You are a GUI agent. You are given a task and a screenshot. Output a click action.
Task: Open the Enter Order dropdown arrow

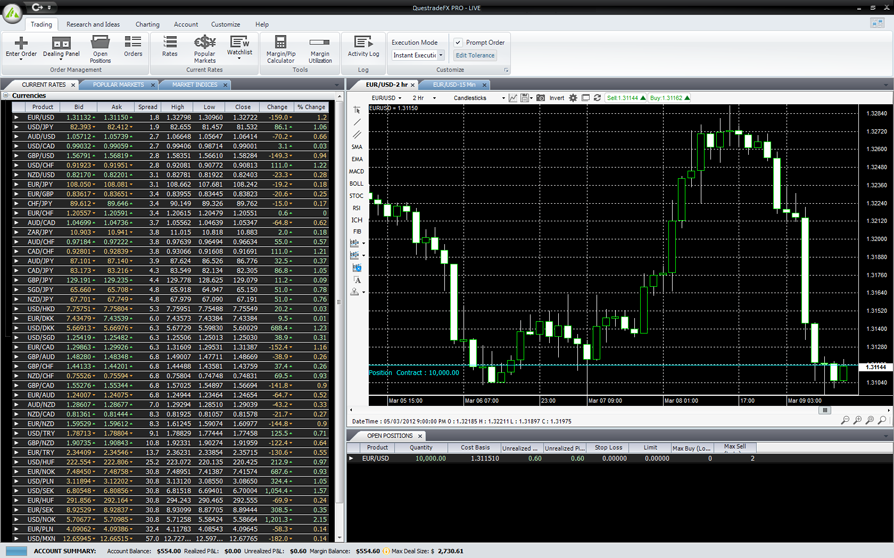(x=21, y=59)
